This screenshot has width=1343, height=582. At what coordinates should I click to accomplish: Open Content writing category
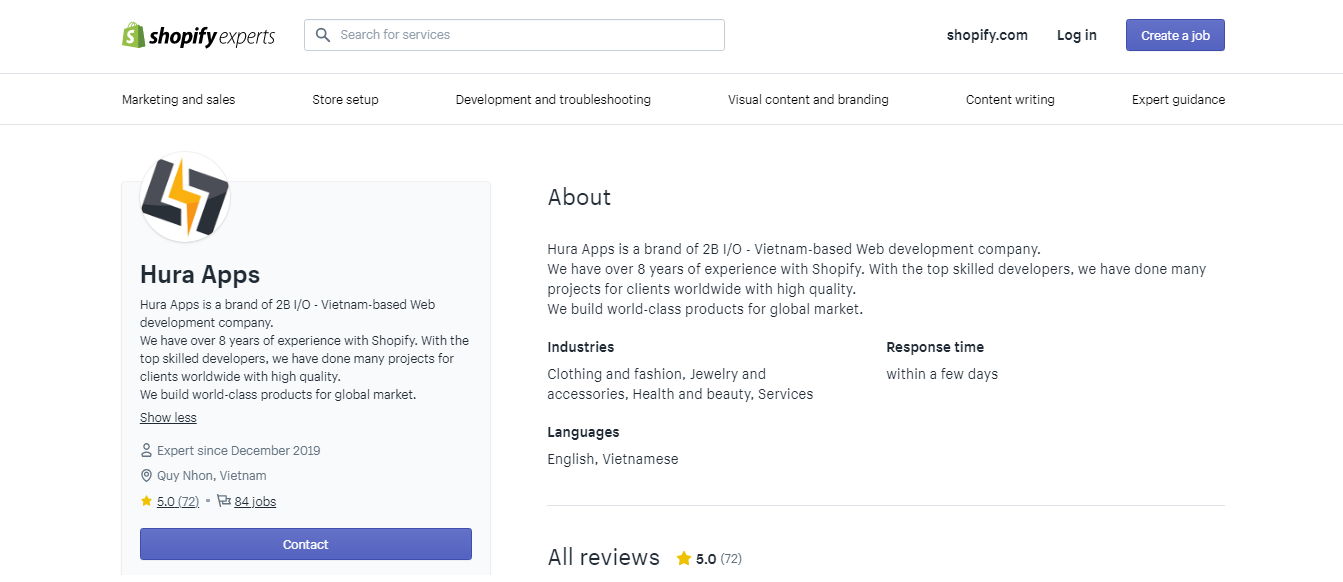pyautogui.click(x=1010, y=100)
